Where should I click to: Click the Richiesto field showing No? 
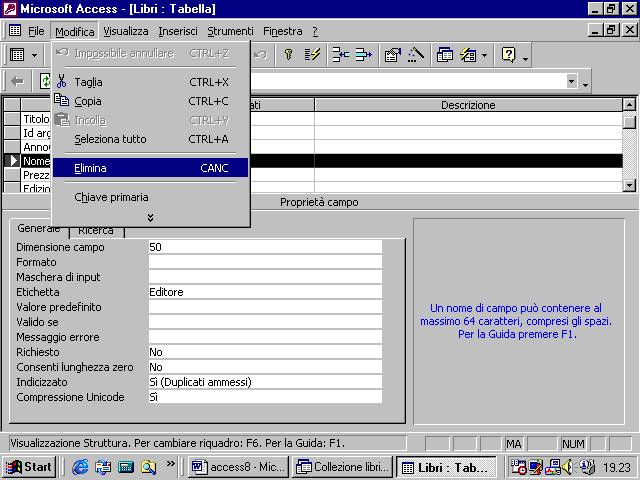click(x=265, y=352)
